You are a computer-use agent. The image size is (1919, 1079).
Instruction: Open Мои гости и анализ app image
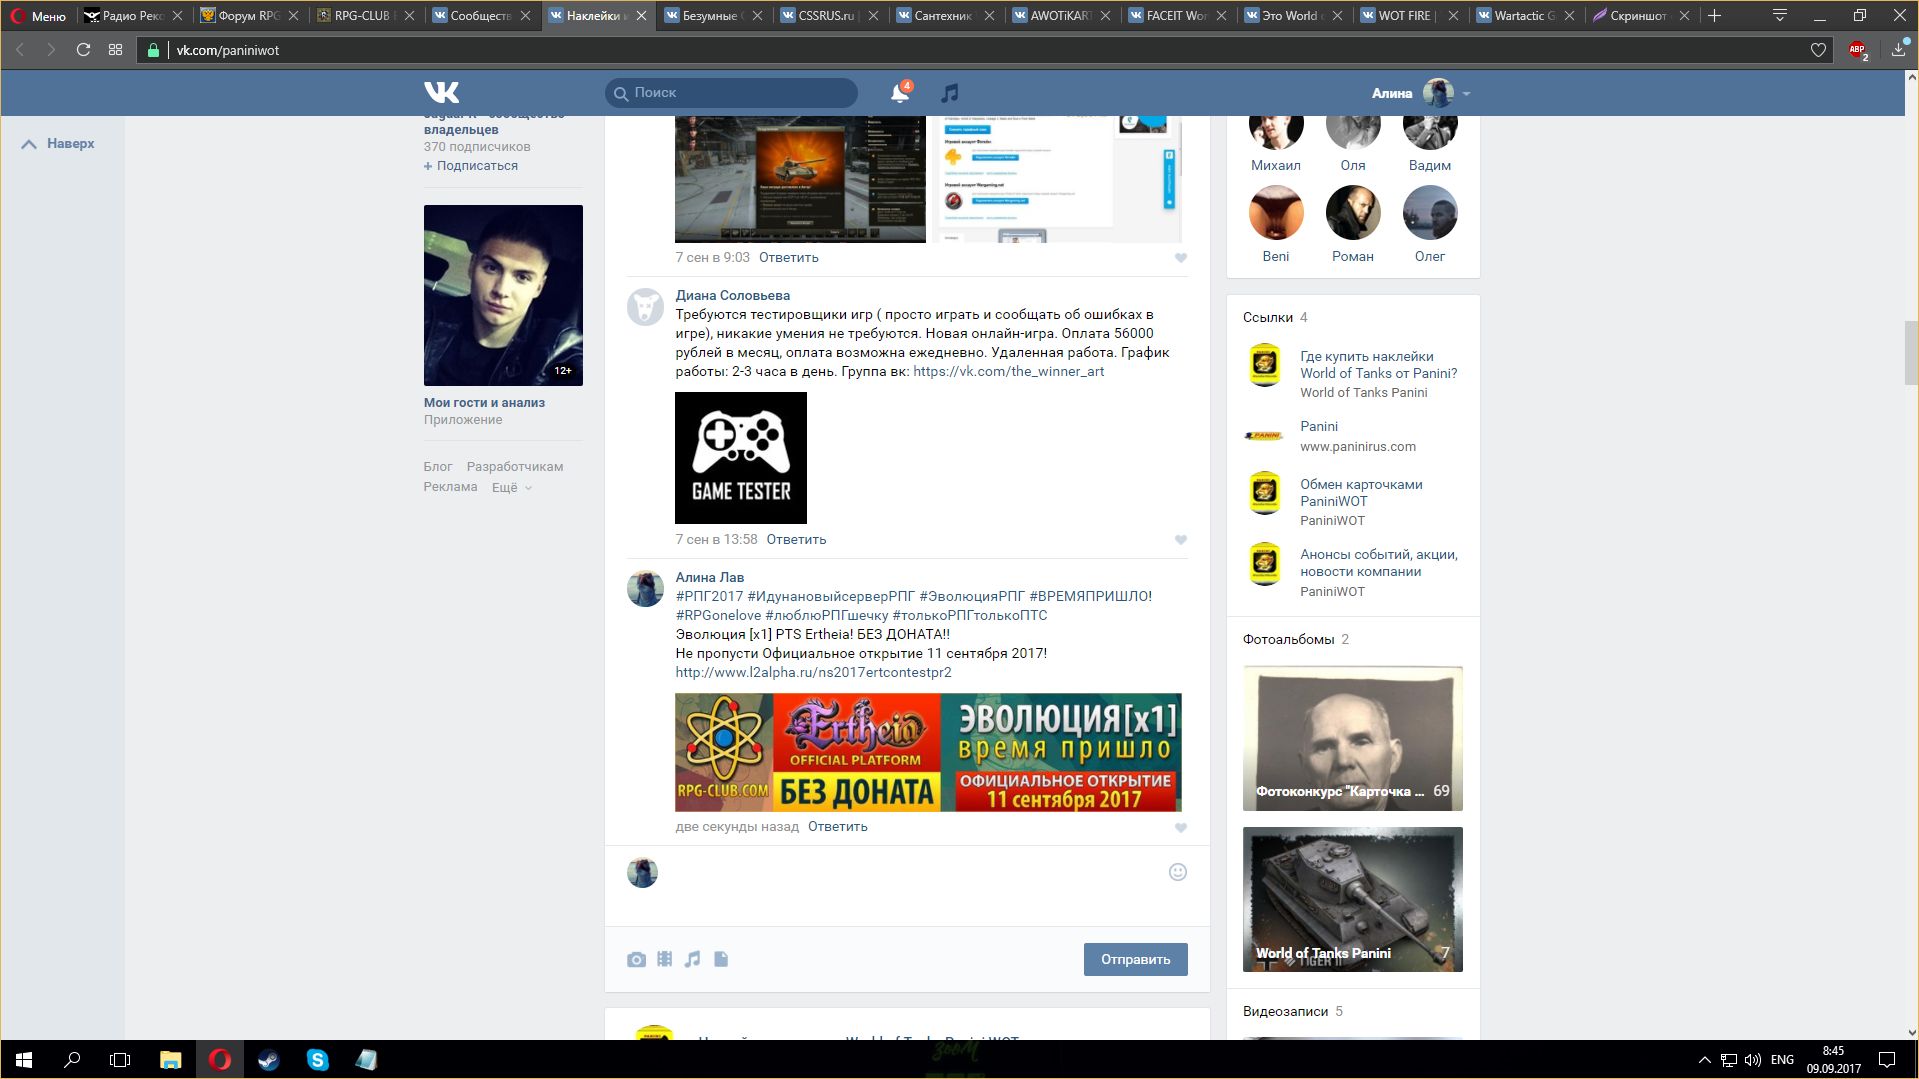pos(503,295)
